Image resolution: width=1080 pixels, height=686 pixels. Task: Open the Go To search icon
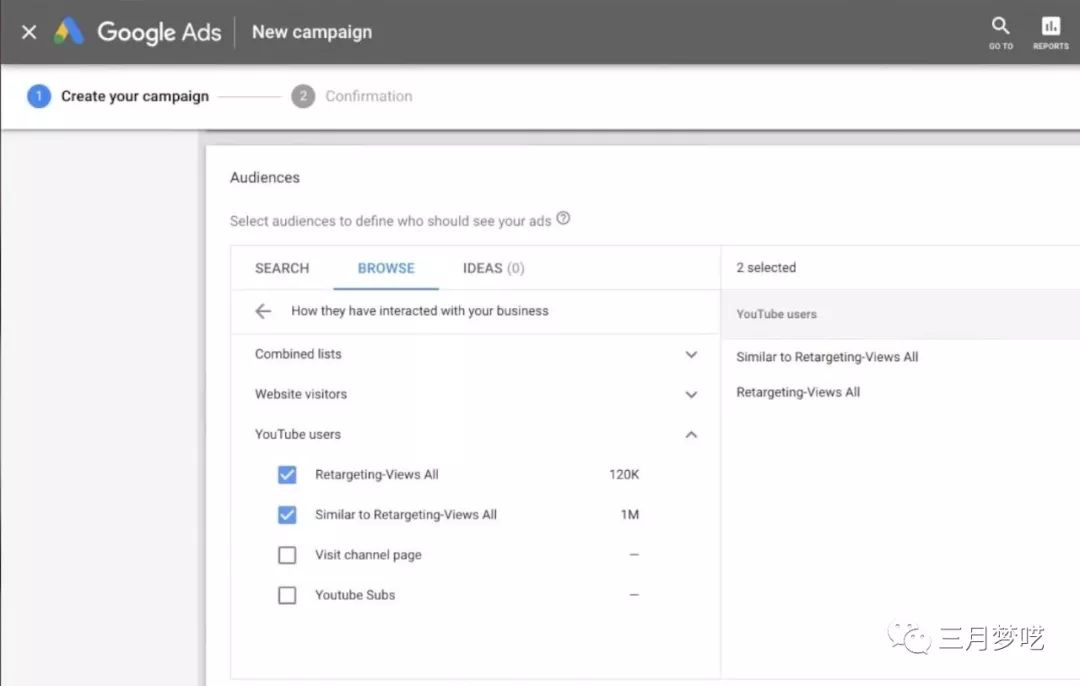tap(1000, 32)
